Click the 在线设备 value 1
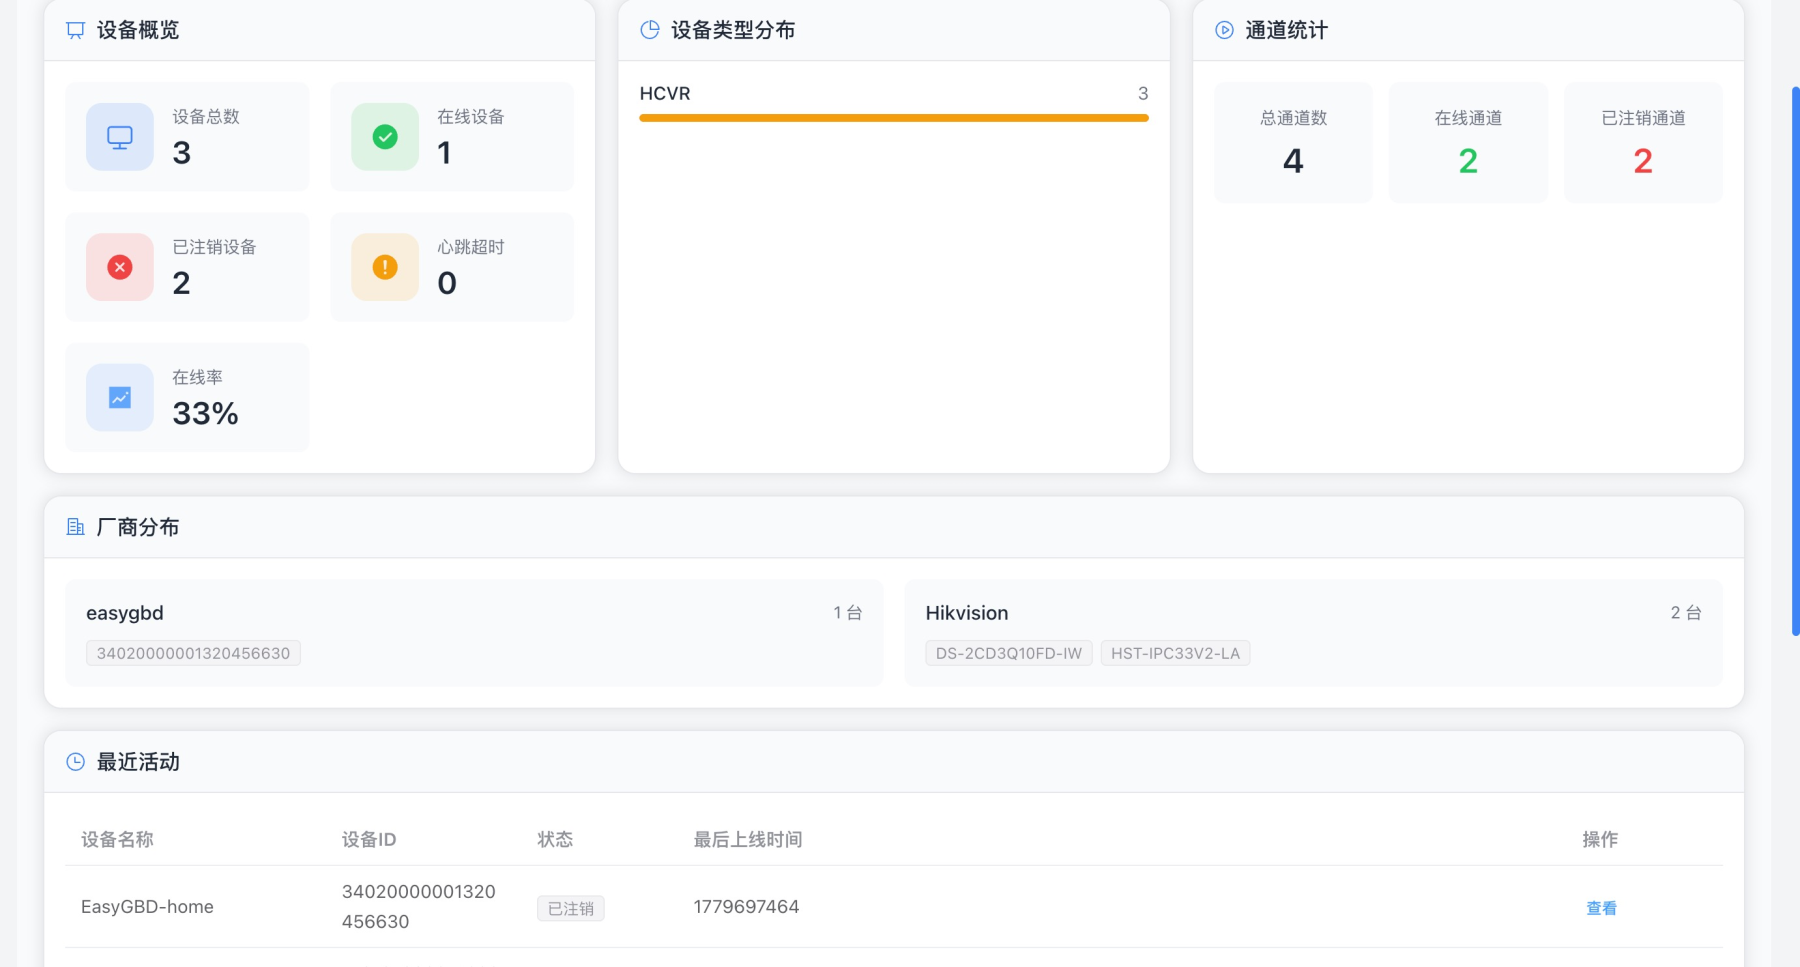Viewport: 1800px width, 967px height. tap(444, 153)
